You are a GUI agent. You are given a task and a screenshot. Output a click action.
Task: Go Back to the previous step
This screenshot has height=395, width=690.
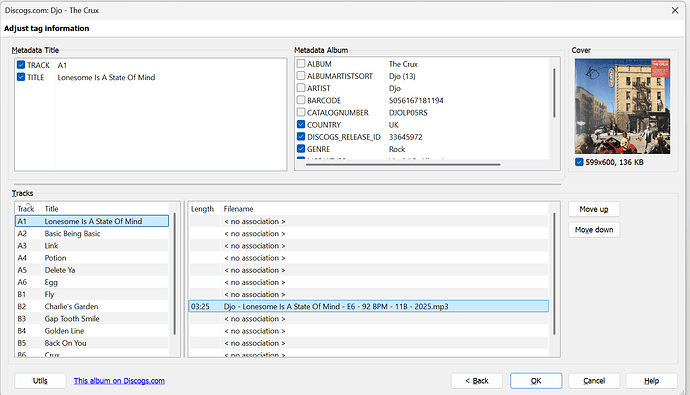[477, 381]
